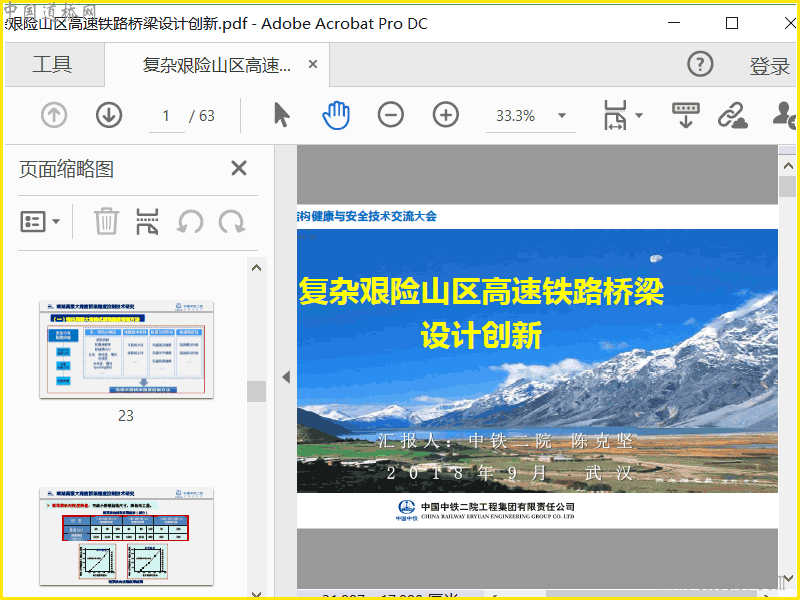800x600 pixels.
Task: Expand the page fit options arrow
Action: (639, 115)
